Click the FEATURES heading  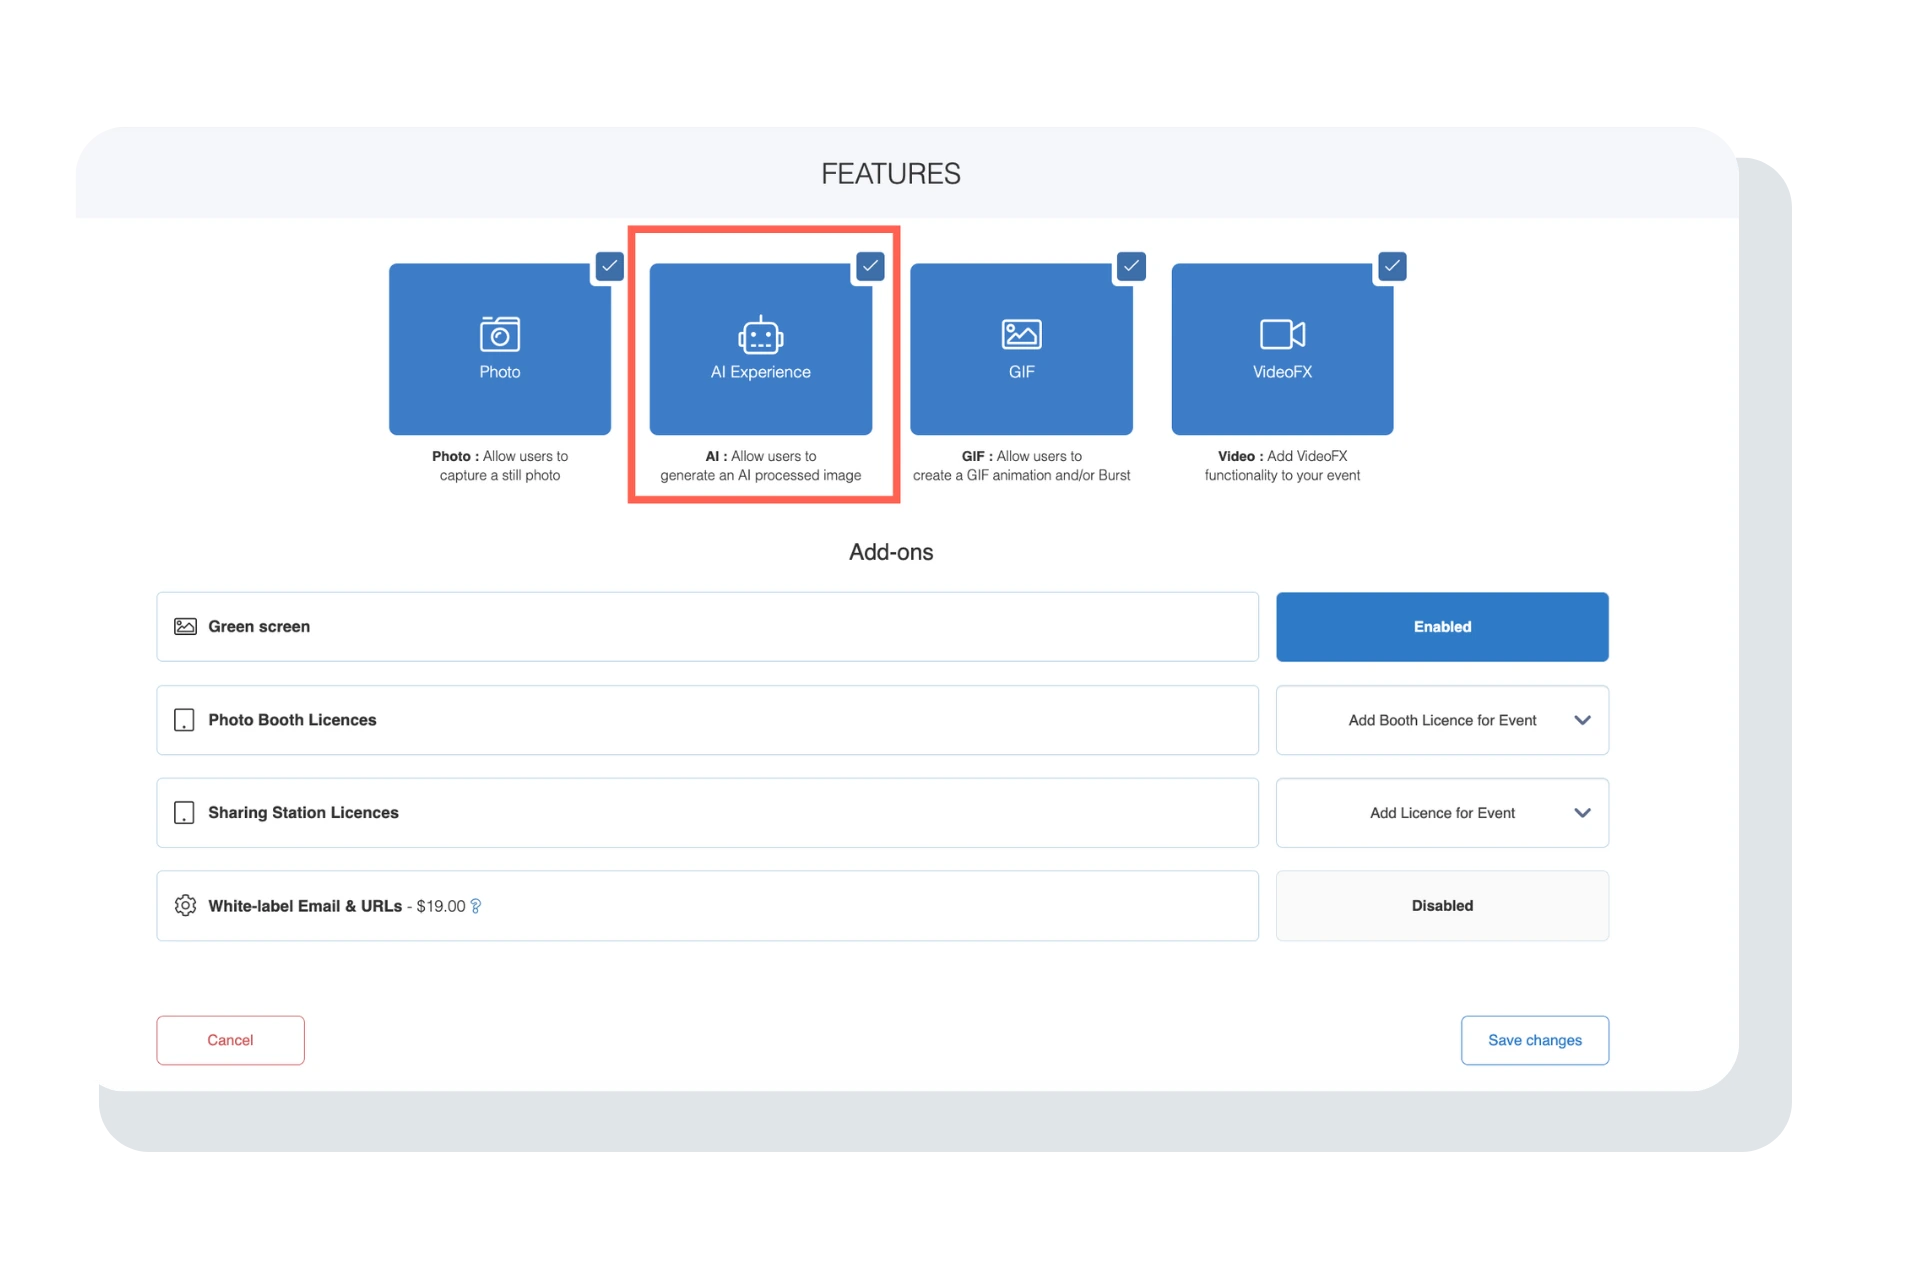[x=891, y=174]
